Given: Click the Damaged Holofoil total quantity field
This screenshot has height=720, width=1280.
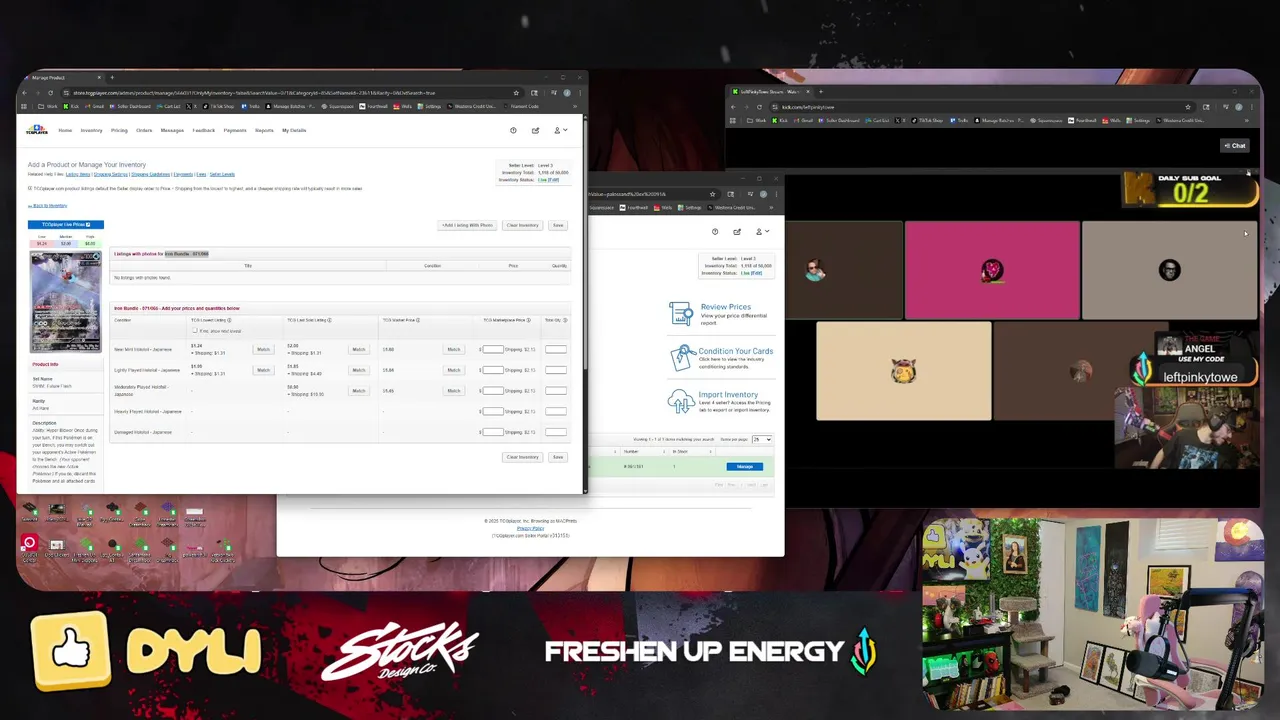Looking at the screenshot, I should (556, 432).
